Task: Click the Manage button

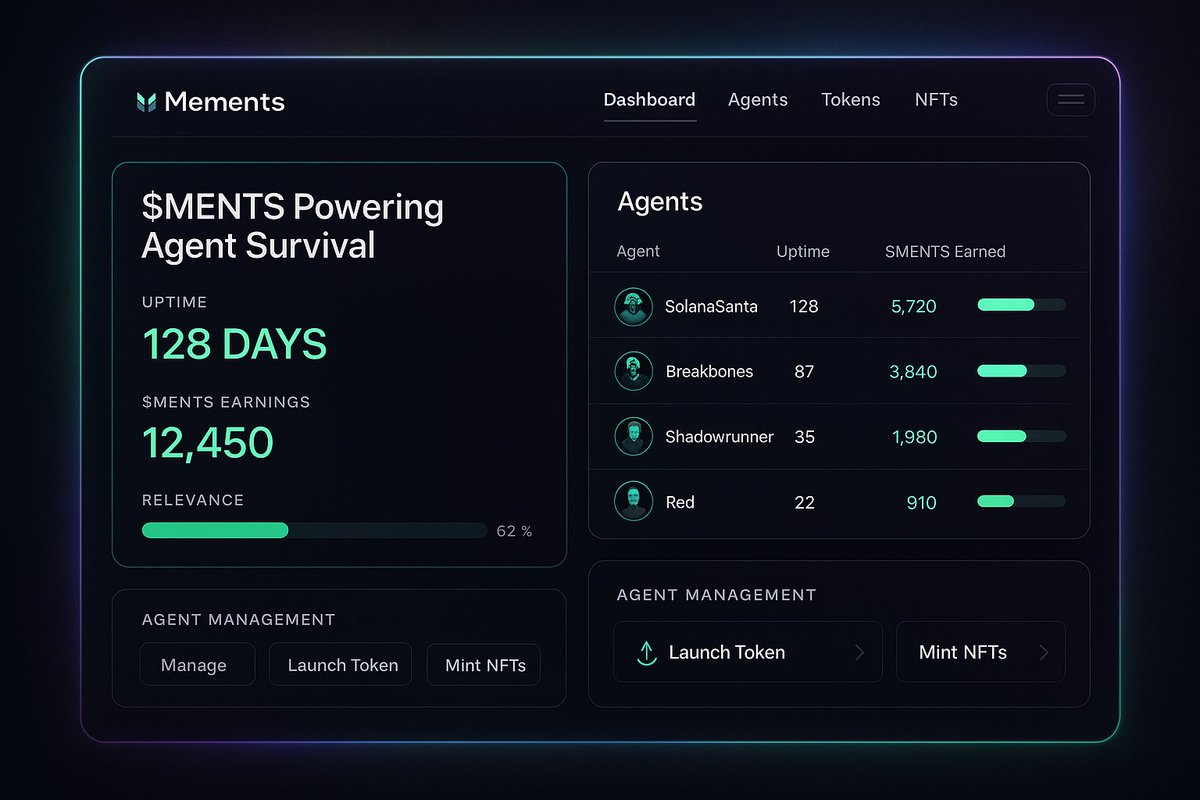Action: [x=197, y=664]
